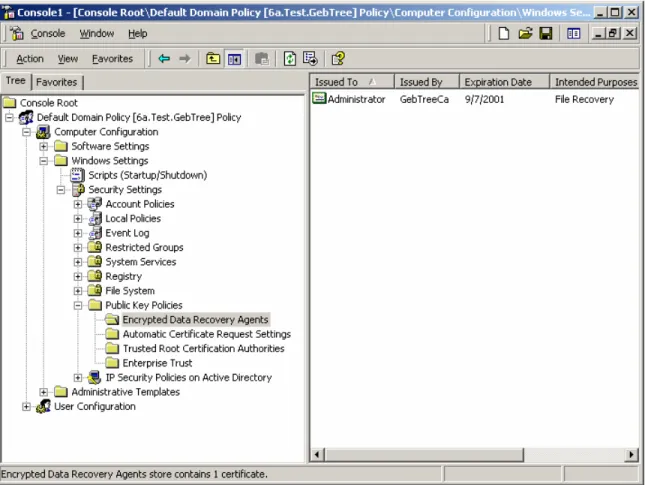Click the Security Settings icon
Image resolution: width=645 pixels, height=485 pixels.
[78, 190]
